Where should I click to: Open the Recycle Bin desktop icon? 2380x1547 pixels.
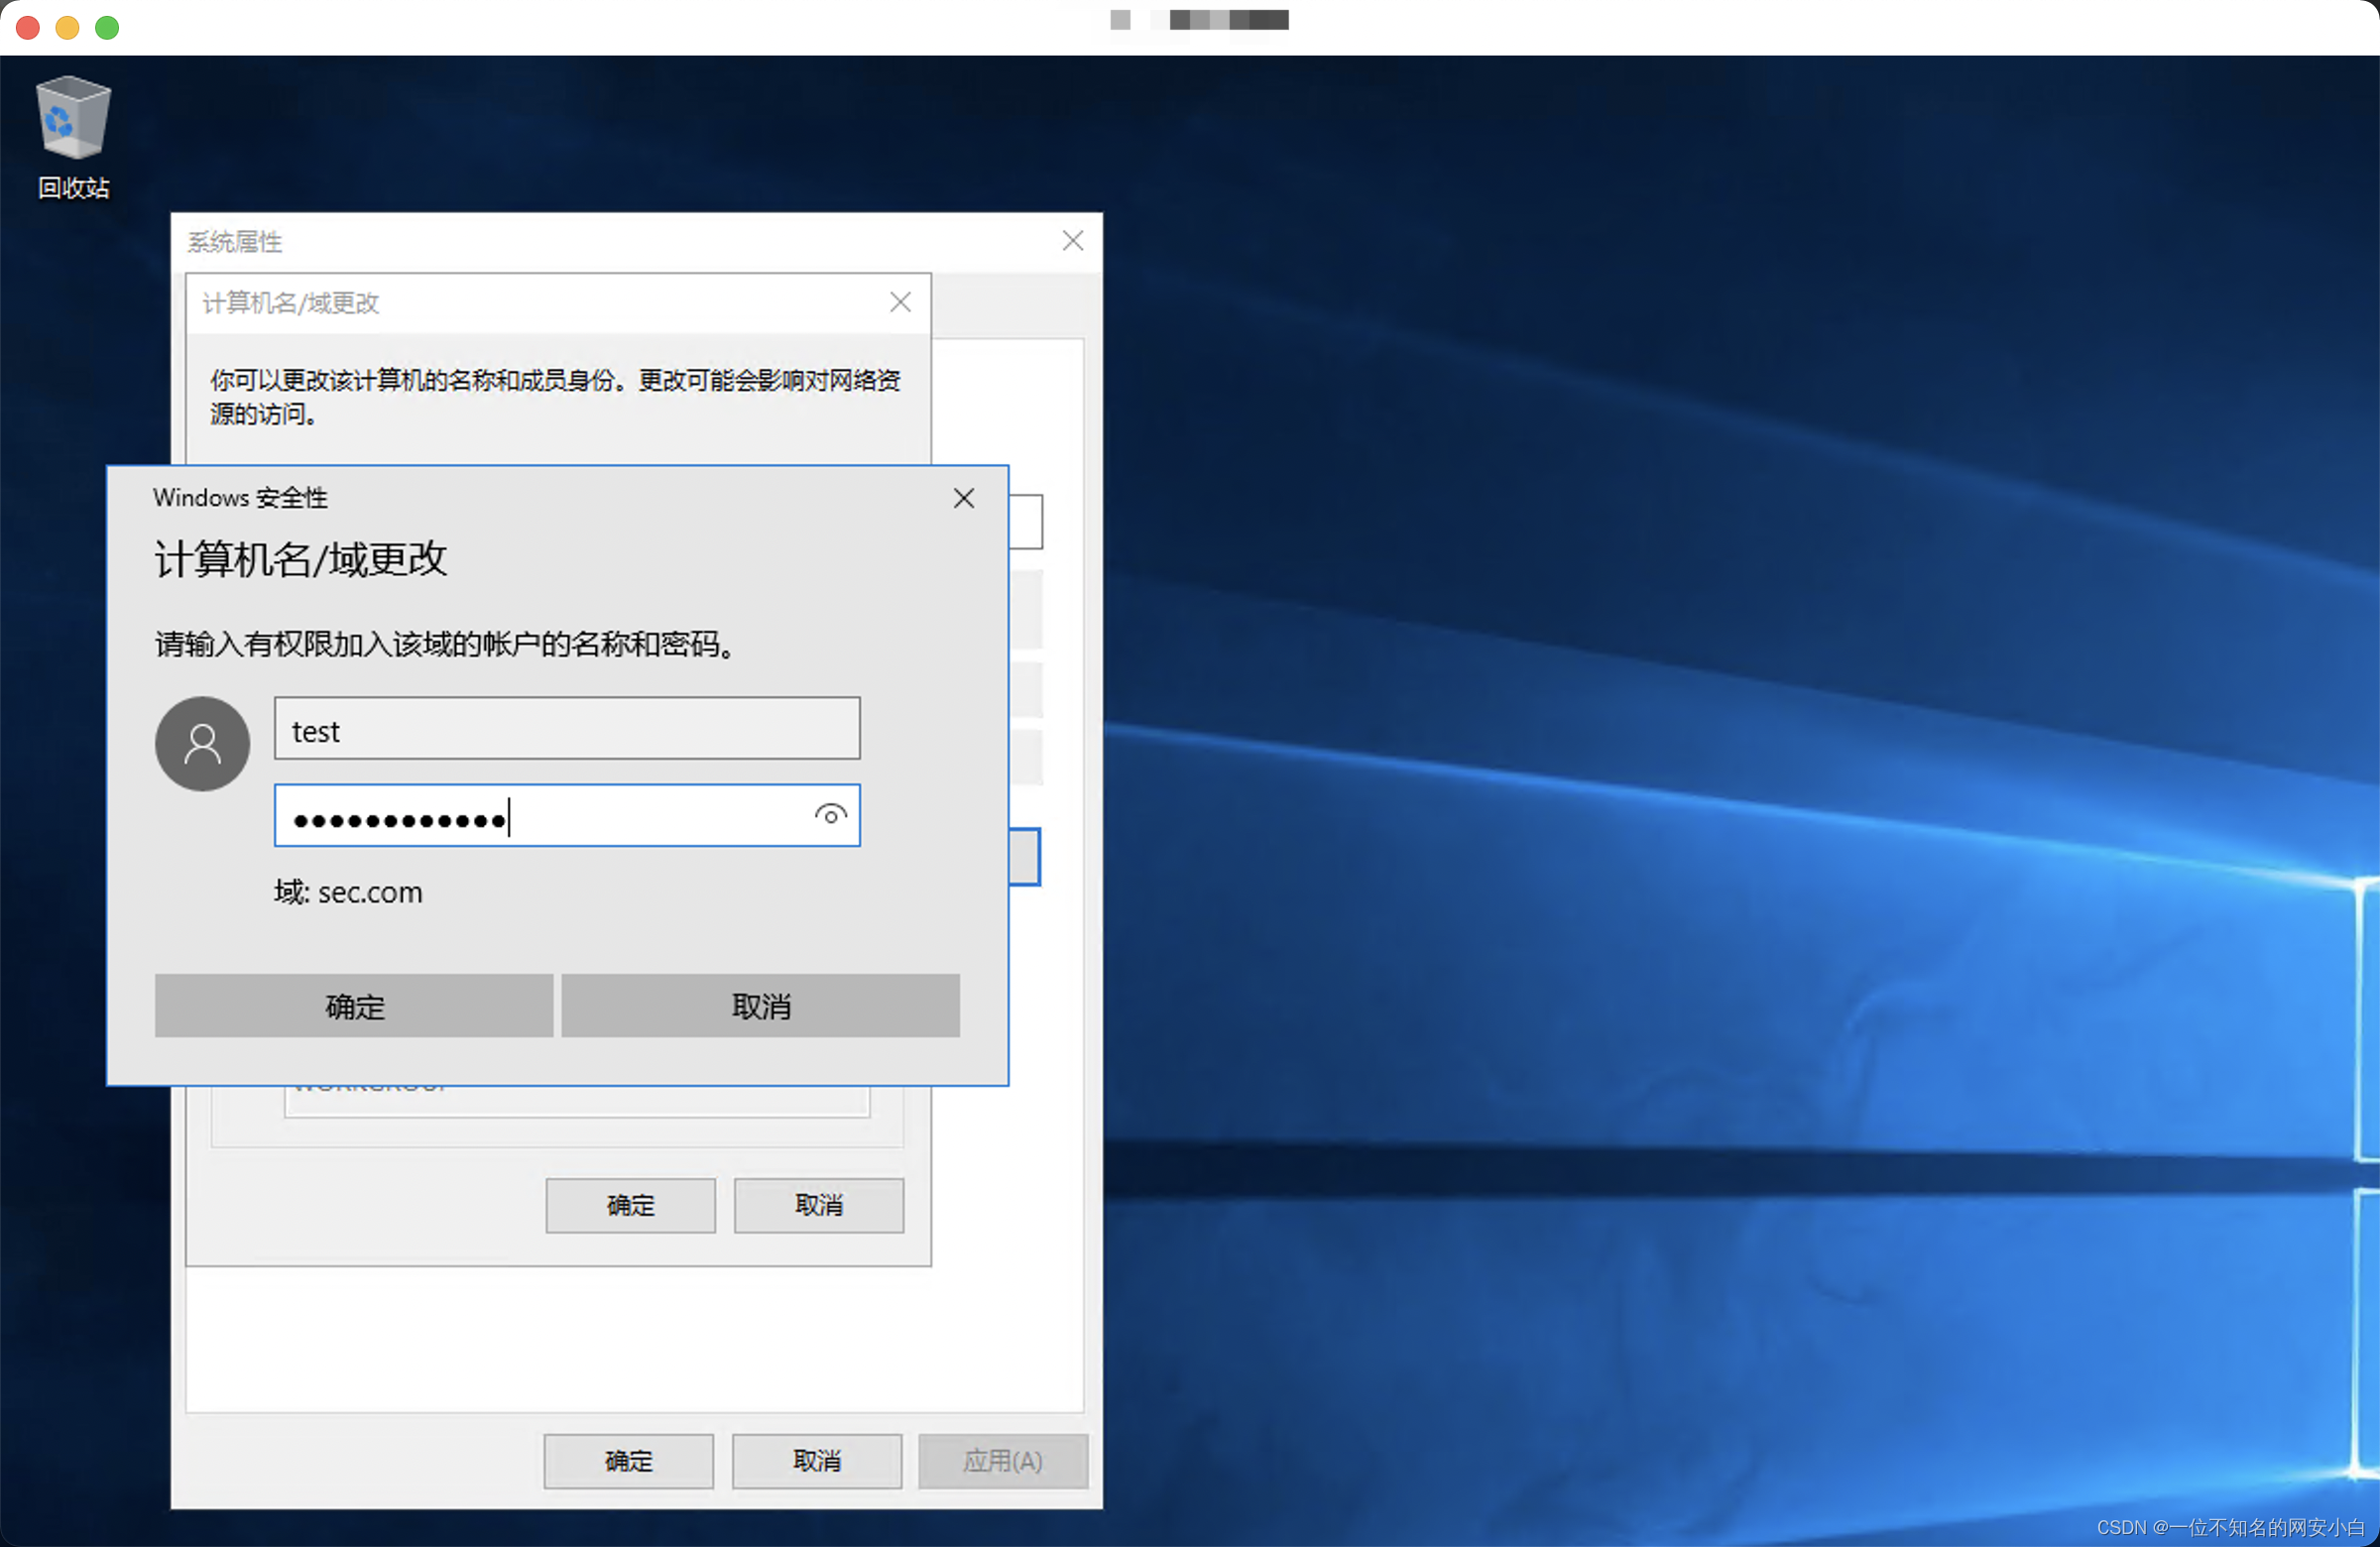(x=73, y=137)
